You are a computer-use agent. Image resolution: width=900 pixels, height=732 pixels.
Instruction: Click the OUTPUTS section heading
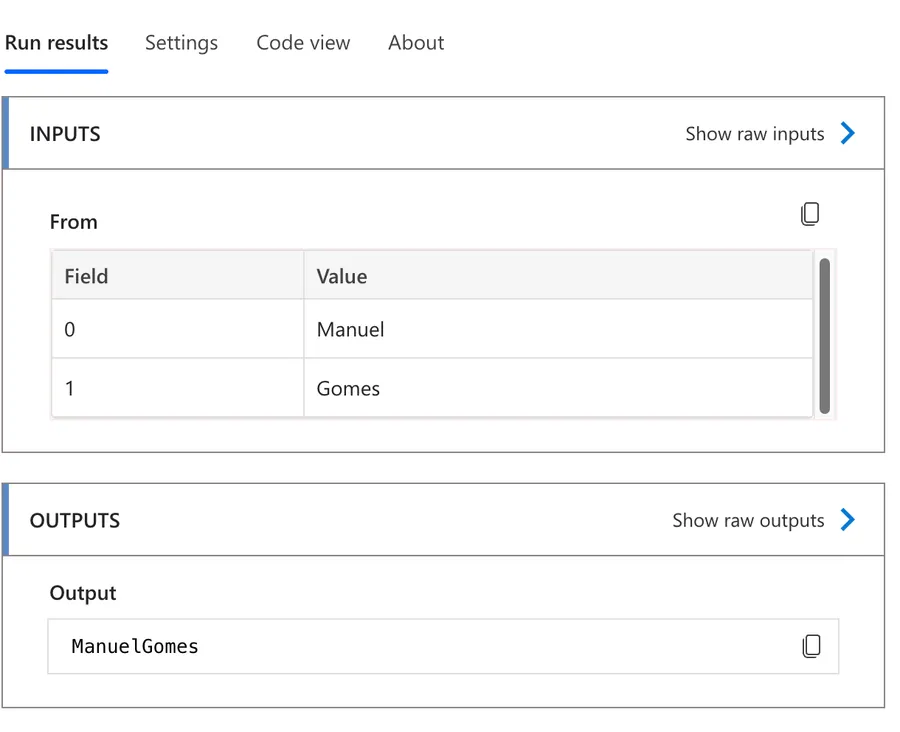point(75,520)
